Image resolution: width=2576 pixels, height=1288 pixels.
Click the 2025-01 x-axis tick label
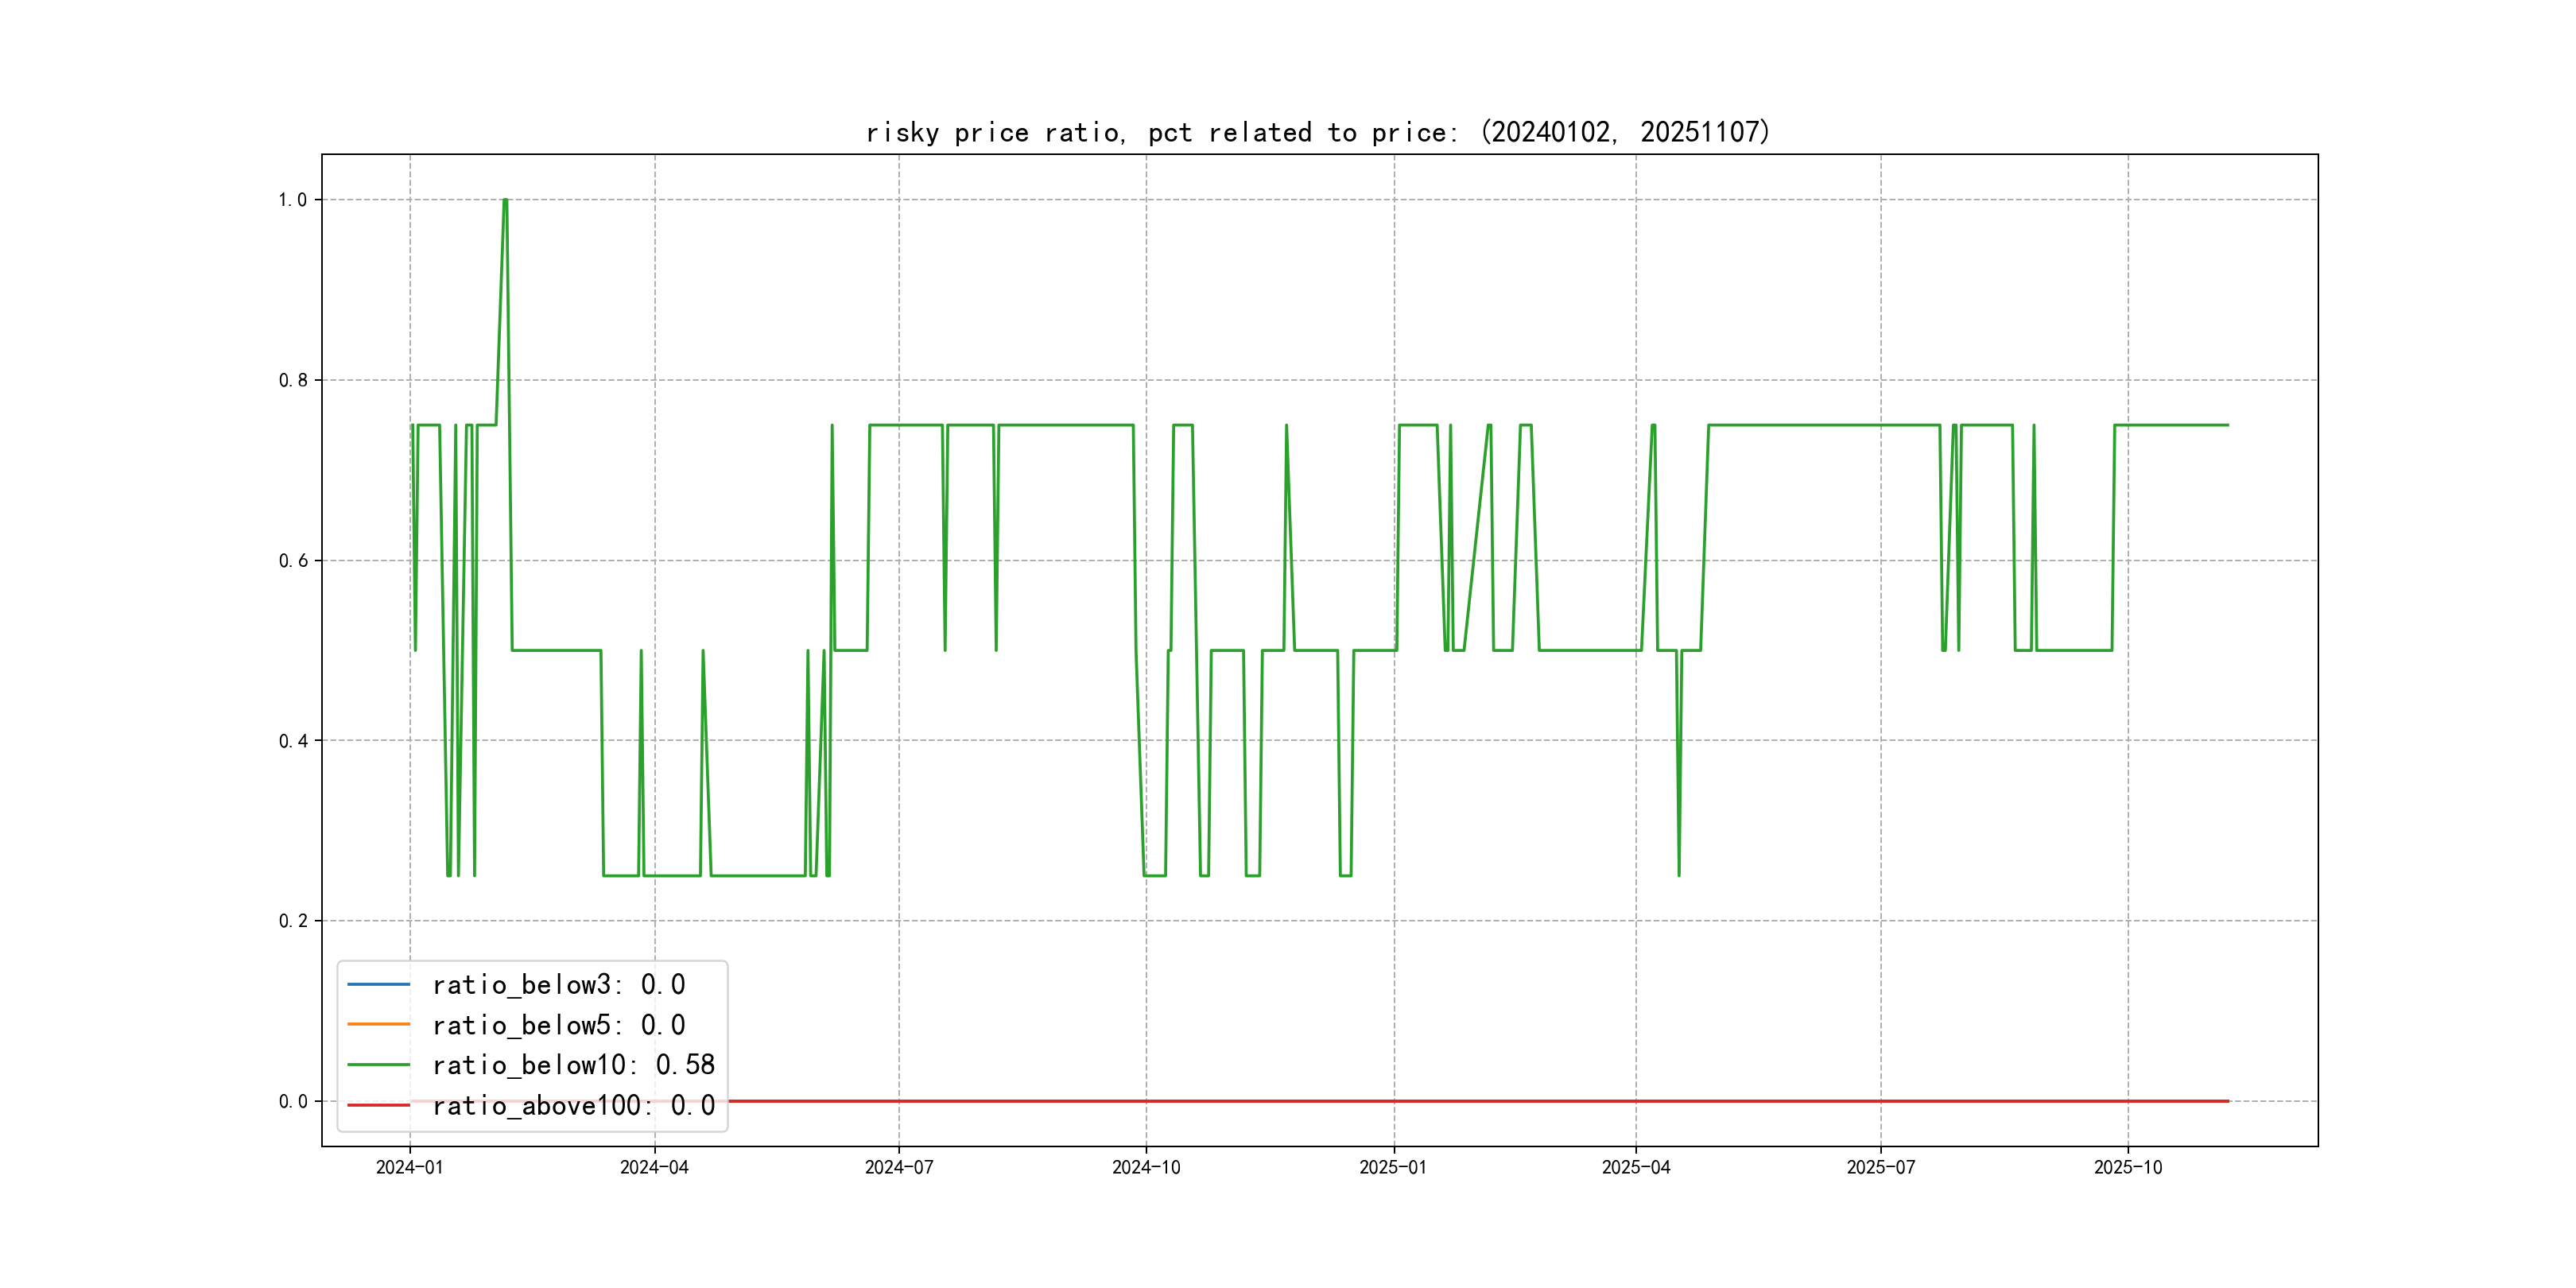pyautogui.click(x=1393, y=1168)
